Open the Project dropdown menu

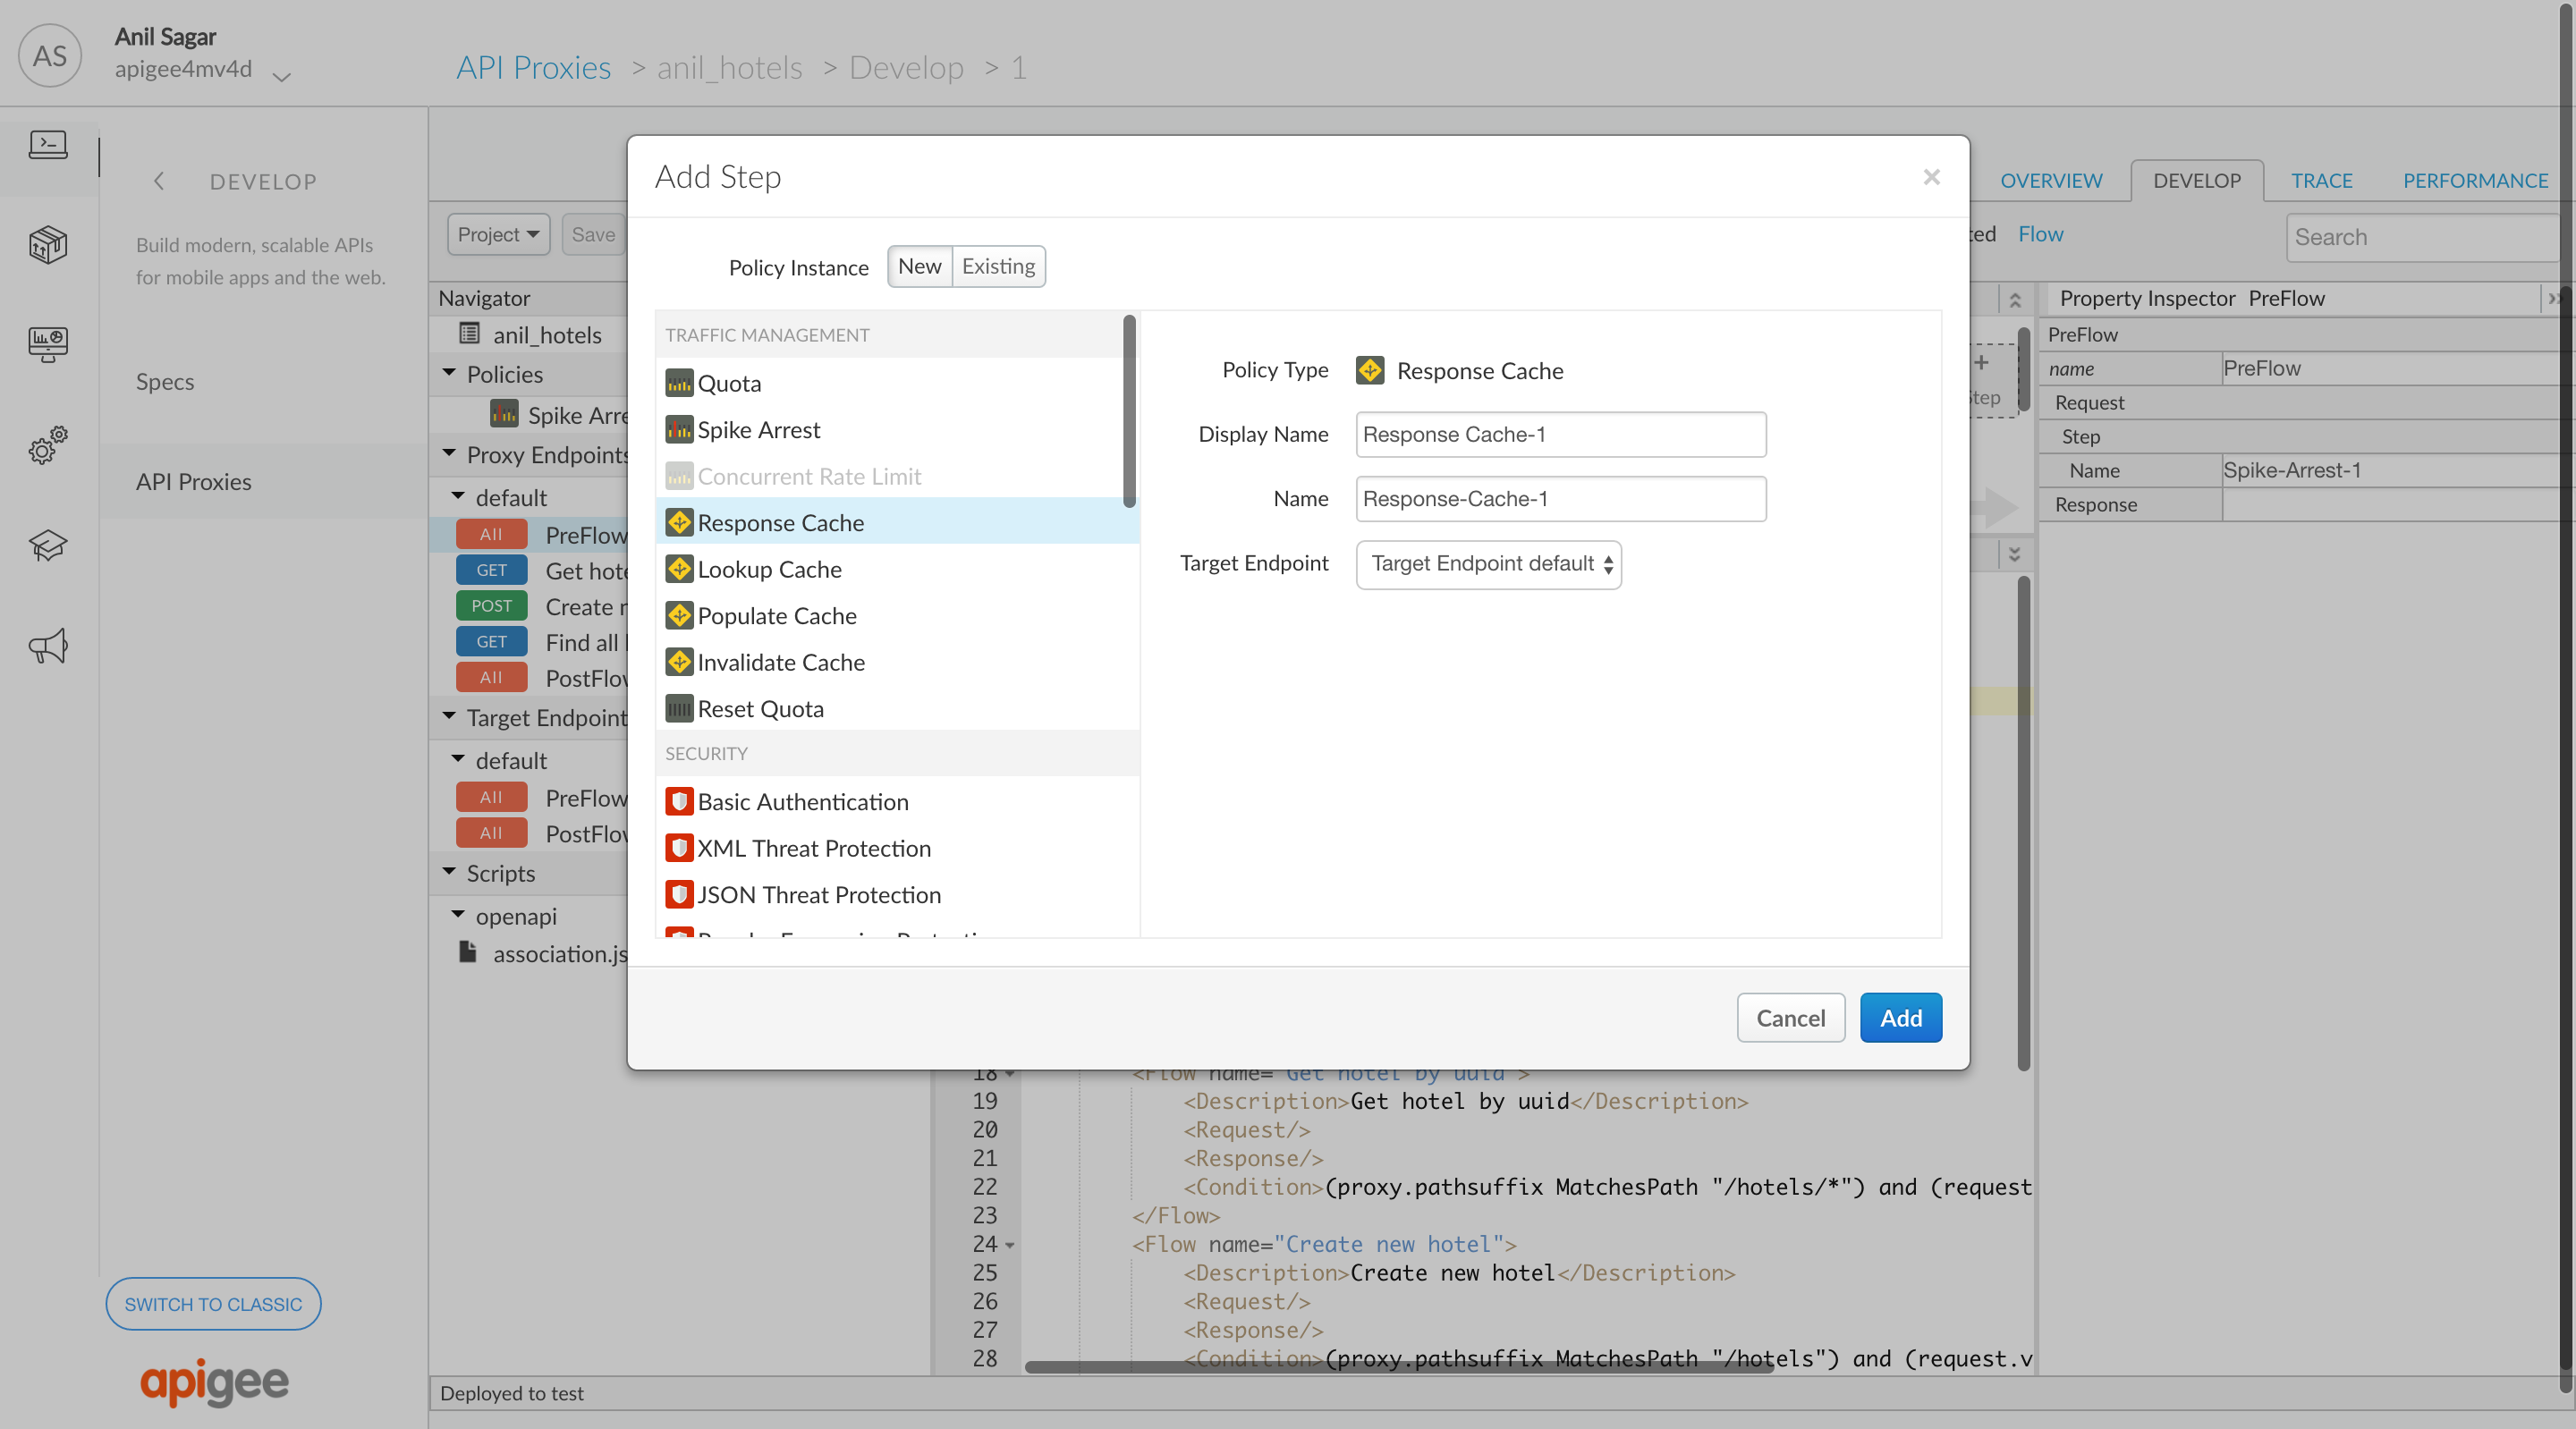497,235
